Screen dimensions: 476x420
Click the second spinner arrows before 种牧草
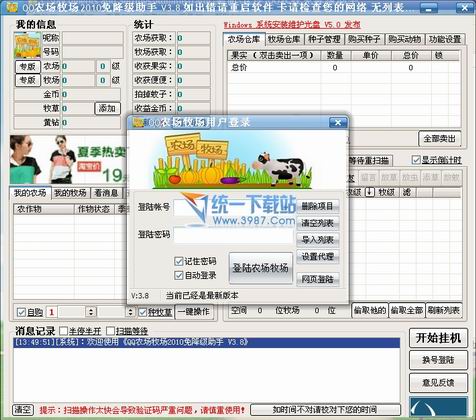(130, 312)
